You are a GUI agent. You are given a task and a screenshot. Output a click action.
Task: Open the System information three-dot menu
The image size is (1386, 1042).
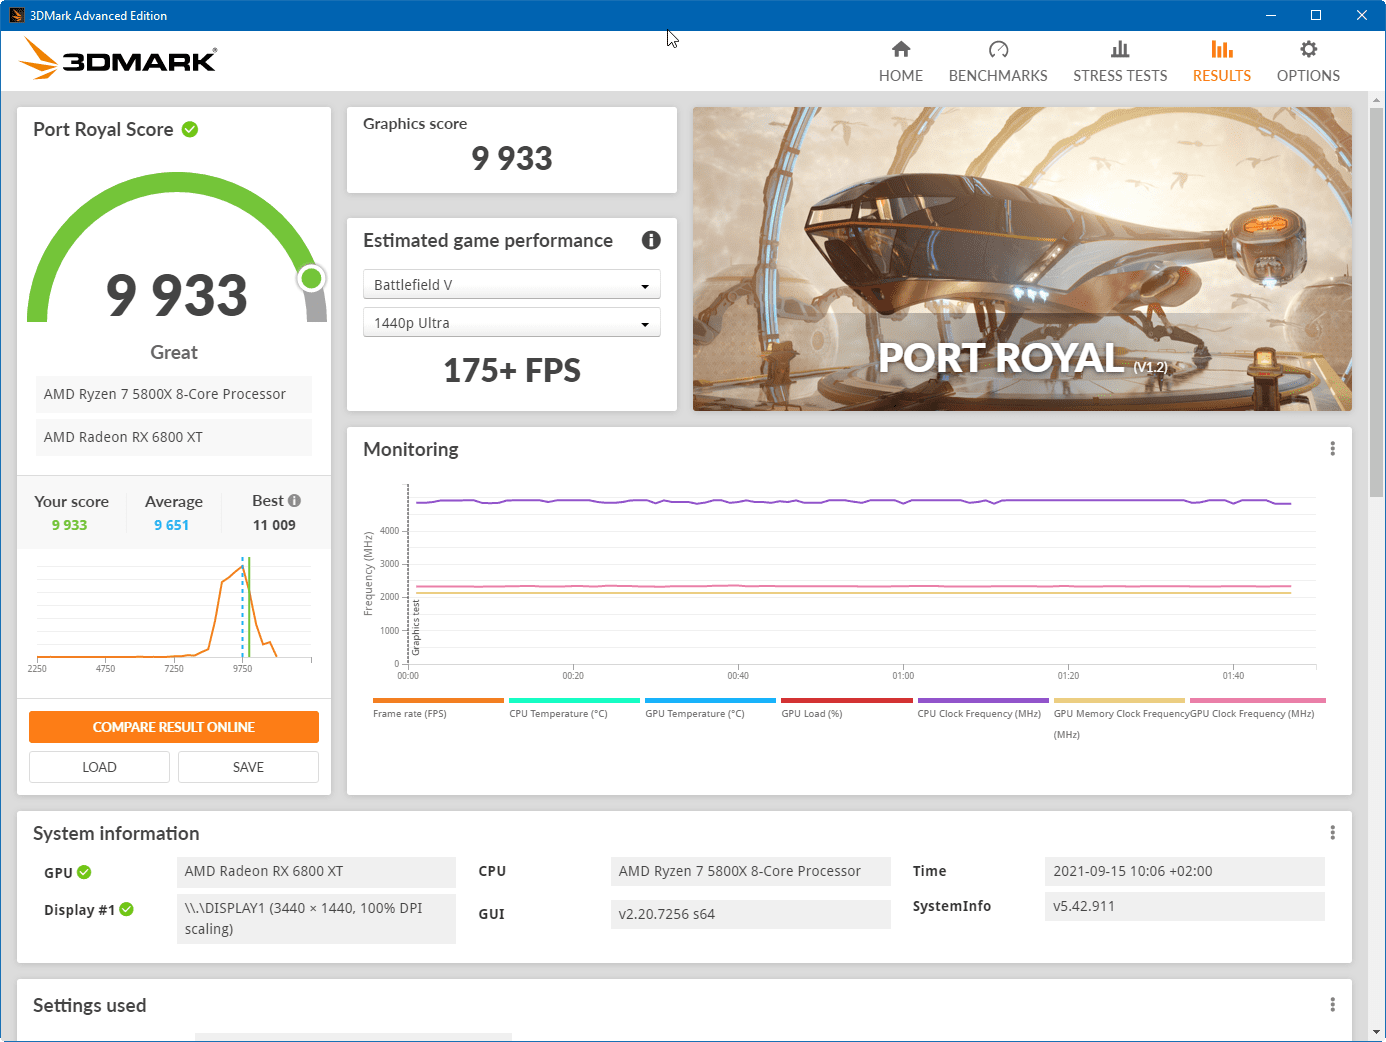click(1332, 833)
